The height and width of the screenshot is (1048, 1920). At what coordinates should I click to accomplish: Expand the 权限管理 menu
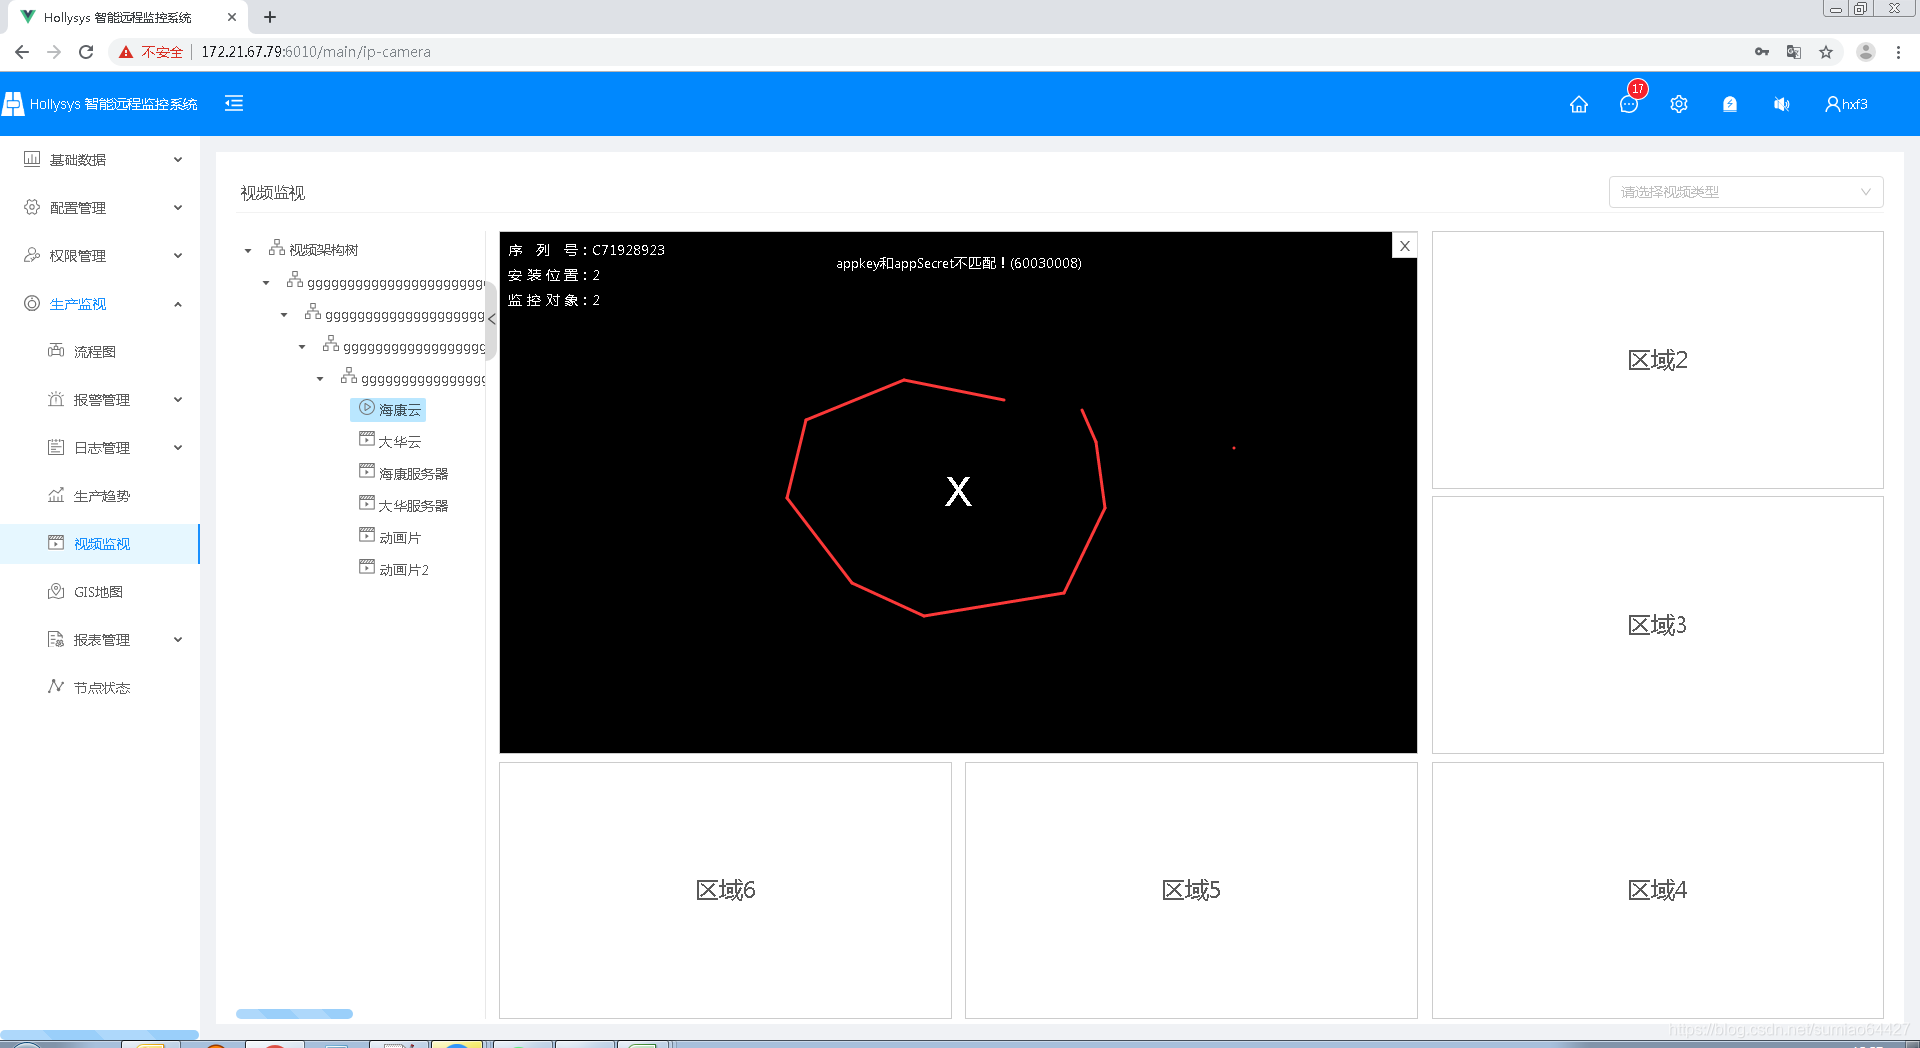point(100,256)
